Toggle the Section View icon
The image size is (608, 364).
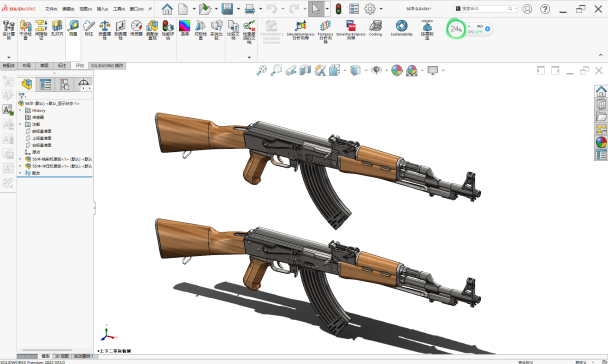click(305, 70)
